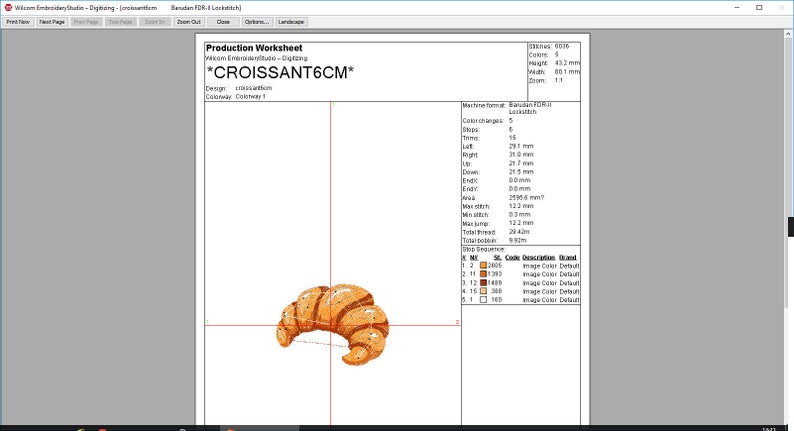Click stitch count 1489 in stop sequence

495,283
